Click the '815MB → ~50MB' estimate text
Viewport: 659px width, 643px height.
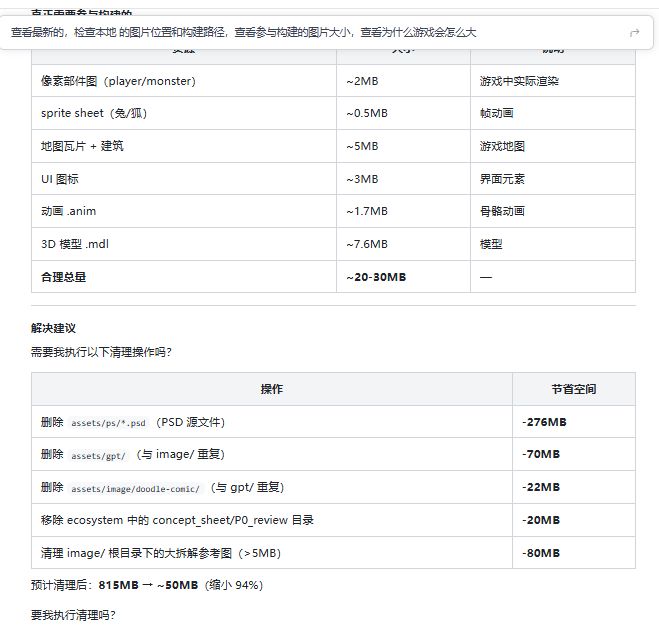tap(148, 585)
